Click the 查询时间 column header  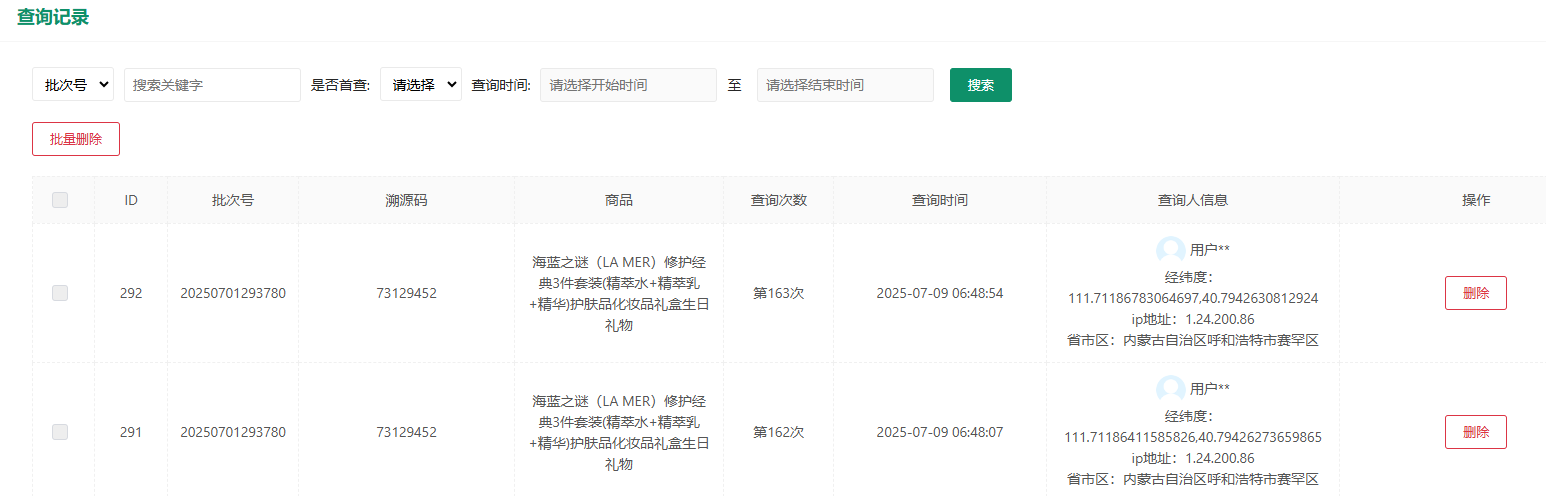pyautogui.click(x=939, y=200)
